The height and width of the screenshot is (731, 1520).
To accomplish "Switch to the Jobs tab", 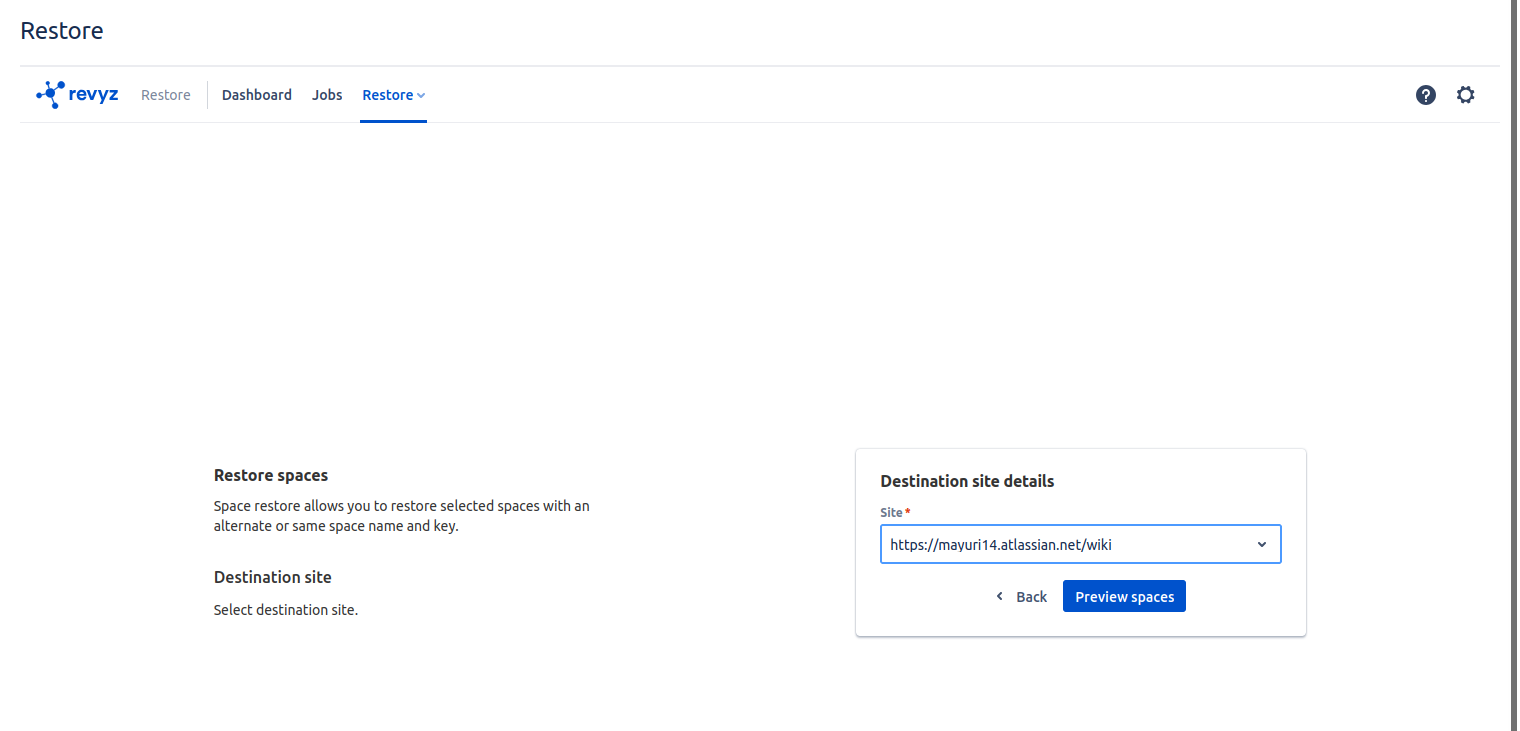I will point(327,95).
